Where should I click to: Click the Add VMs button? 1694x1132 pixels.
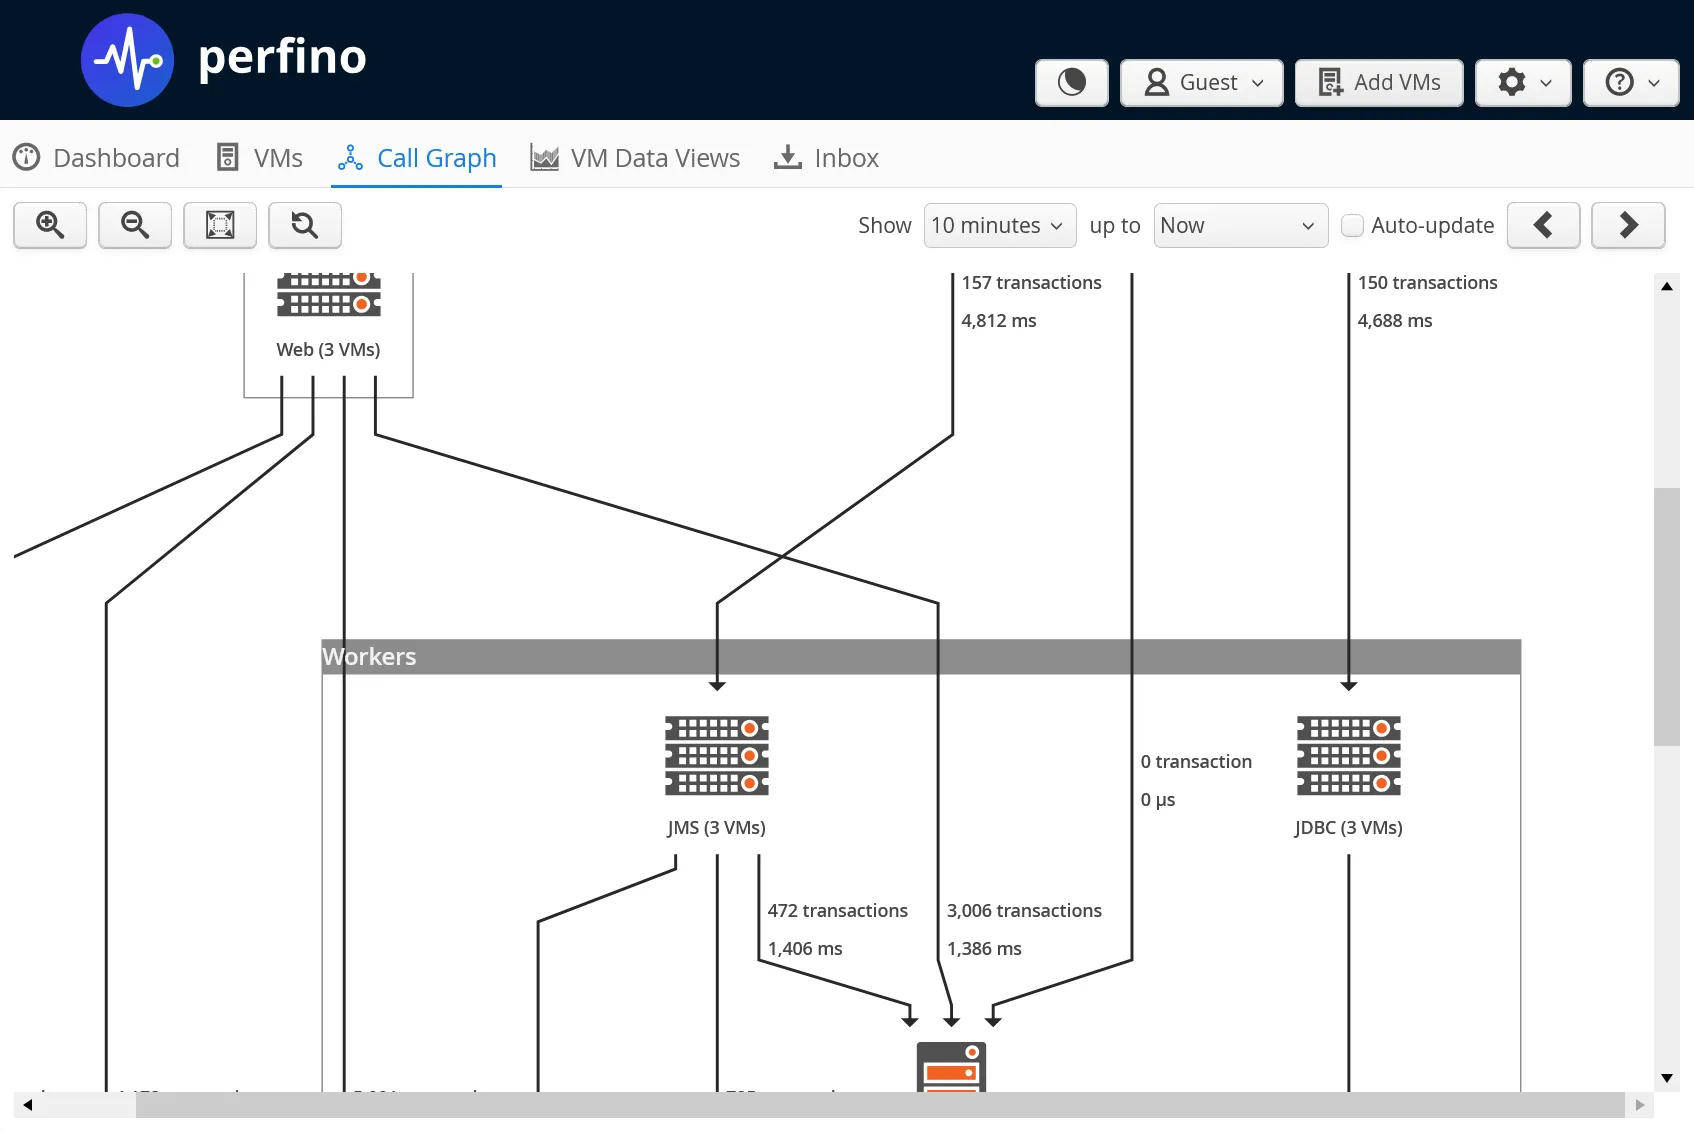[1379, 82]
